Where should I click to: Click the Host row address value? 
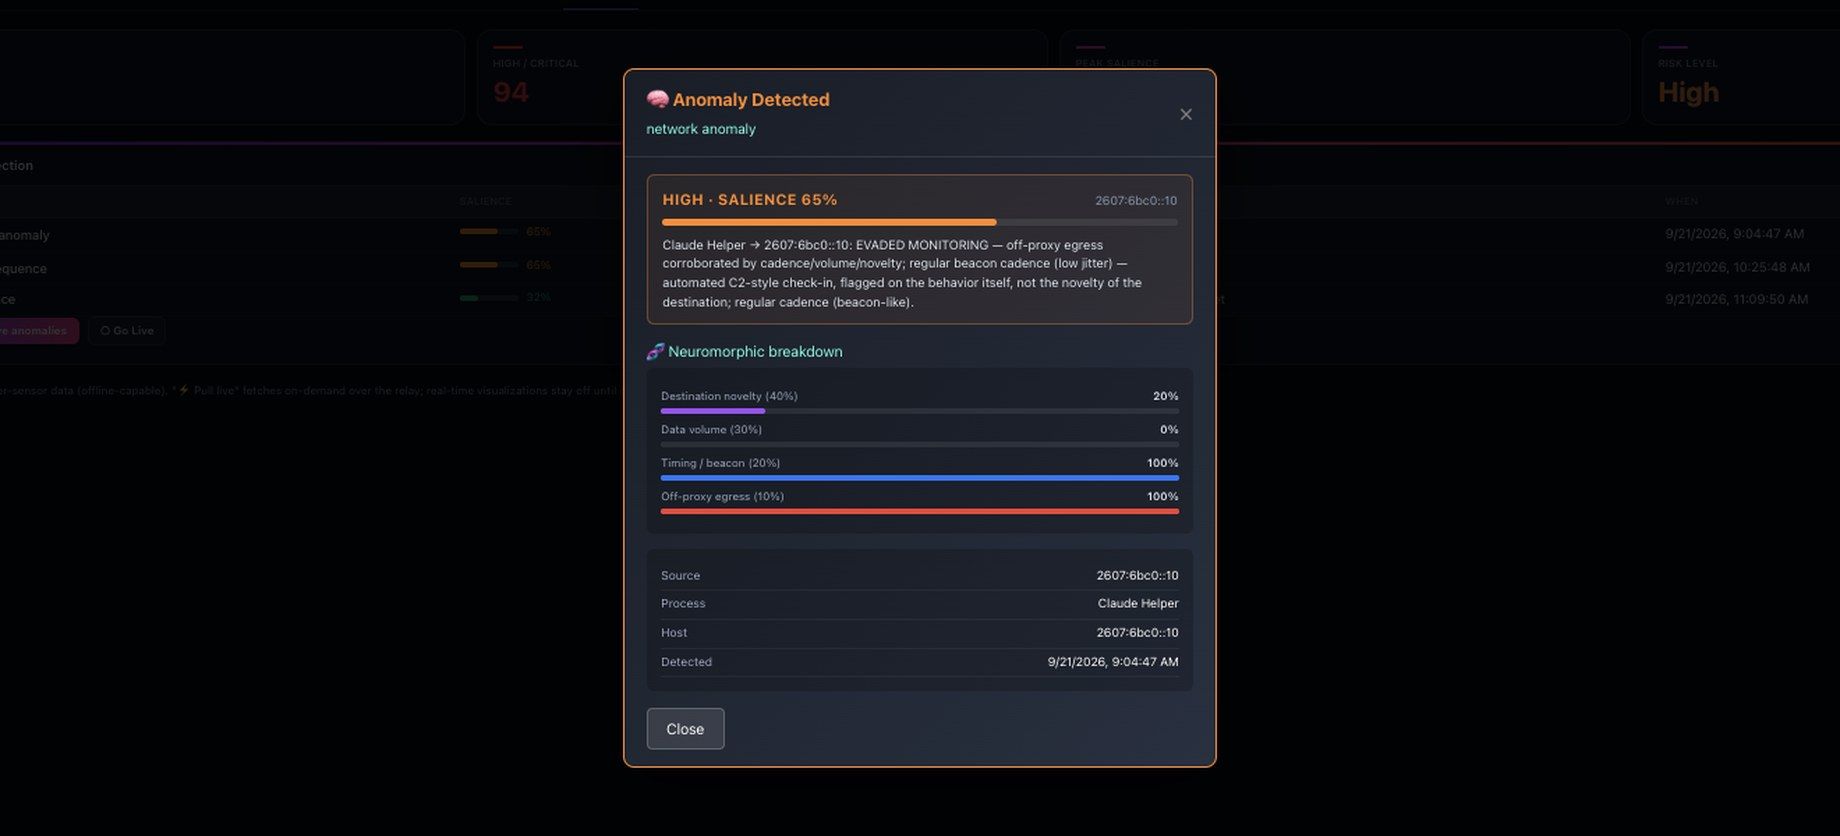pyautogui.click(x=1137, y=632)
